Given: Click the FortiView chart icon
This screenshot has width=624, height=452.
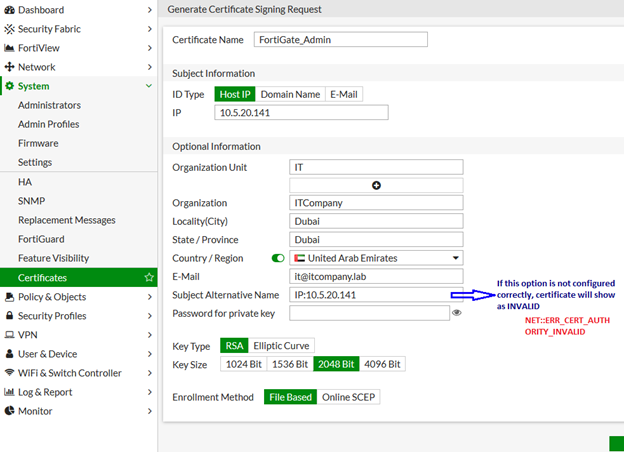Looking at the screenshot, I should [x=9, y=48].
